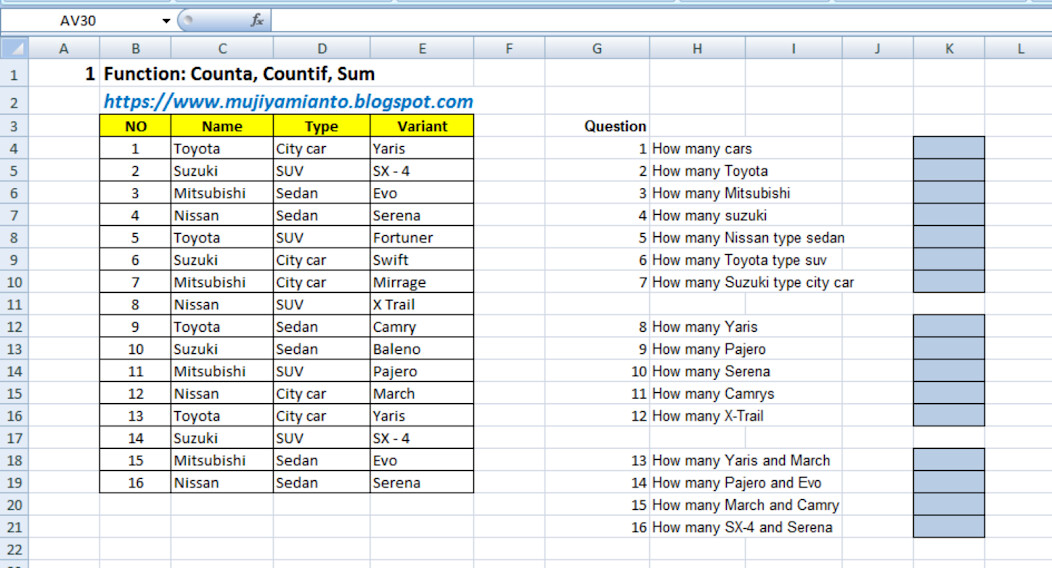Select the answer cell for 'How many suzuki'

click(x=949, y=215)
